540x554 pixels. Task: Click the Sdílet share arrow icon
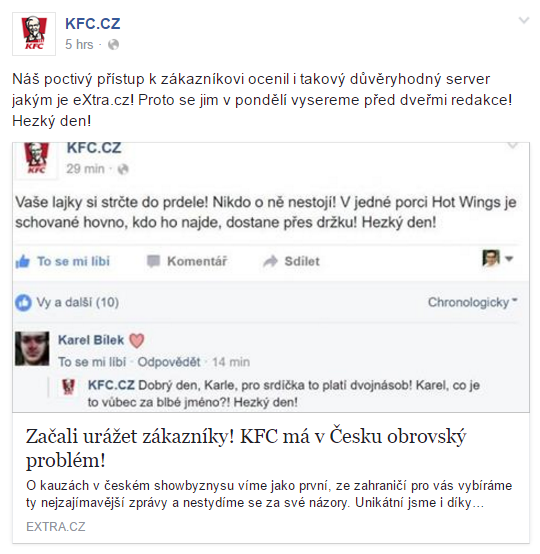pos(271,261)
